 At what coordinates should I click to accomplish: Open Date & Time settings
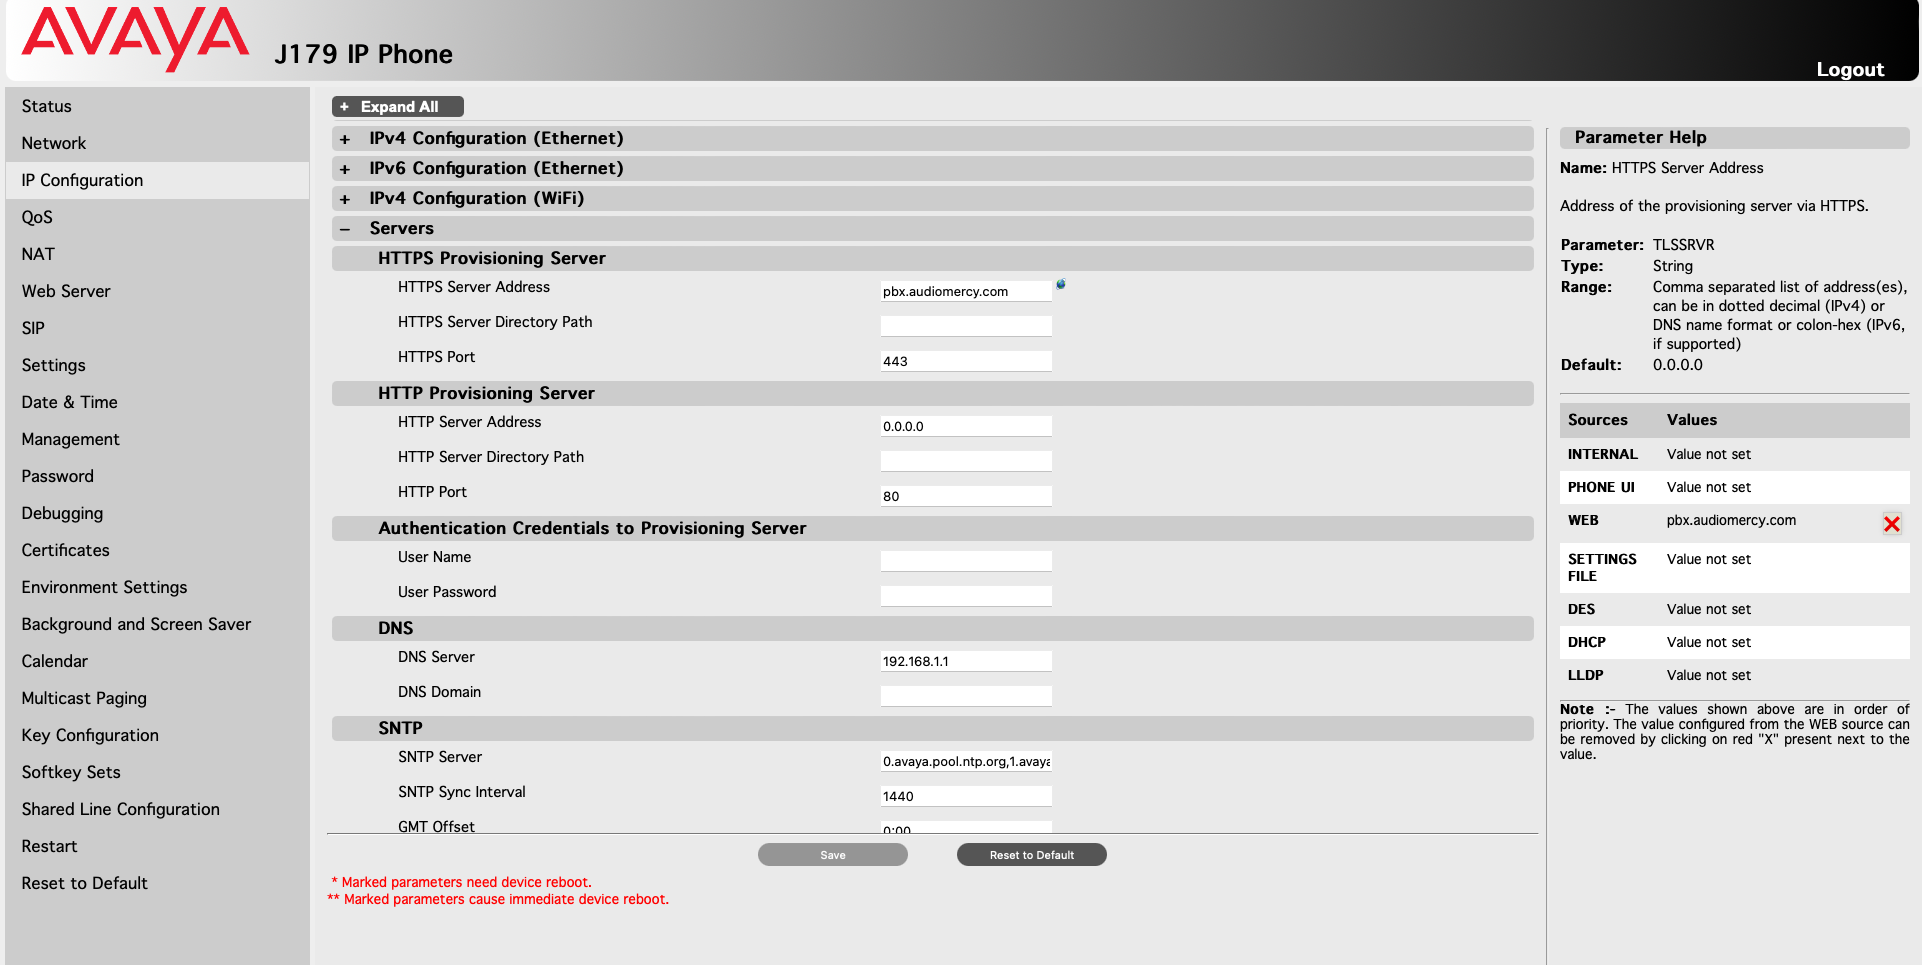[157, 402]
